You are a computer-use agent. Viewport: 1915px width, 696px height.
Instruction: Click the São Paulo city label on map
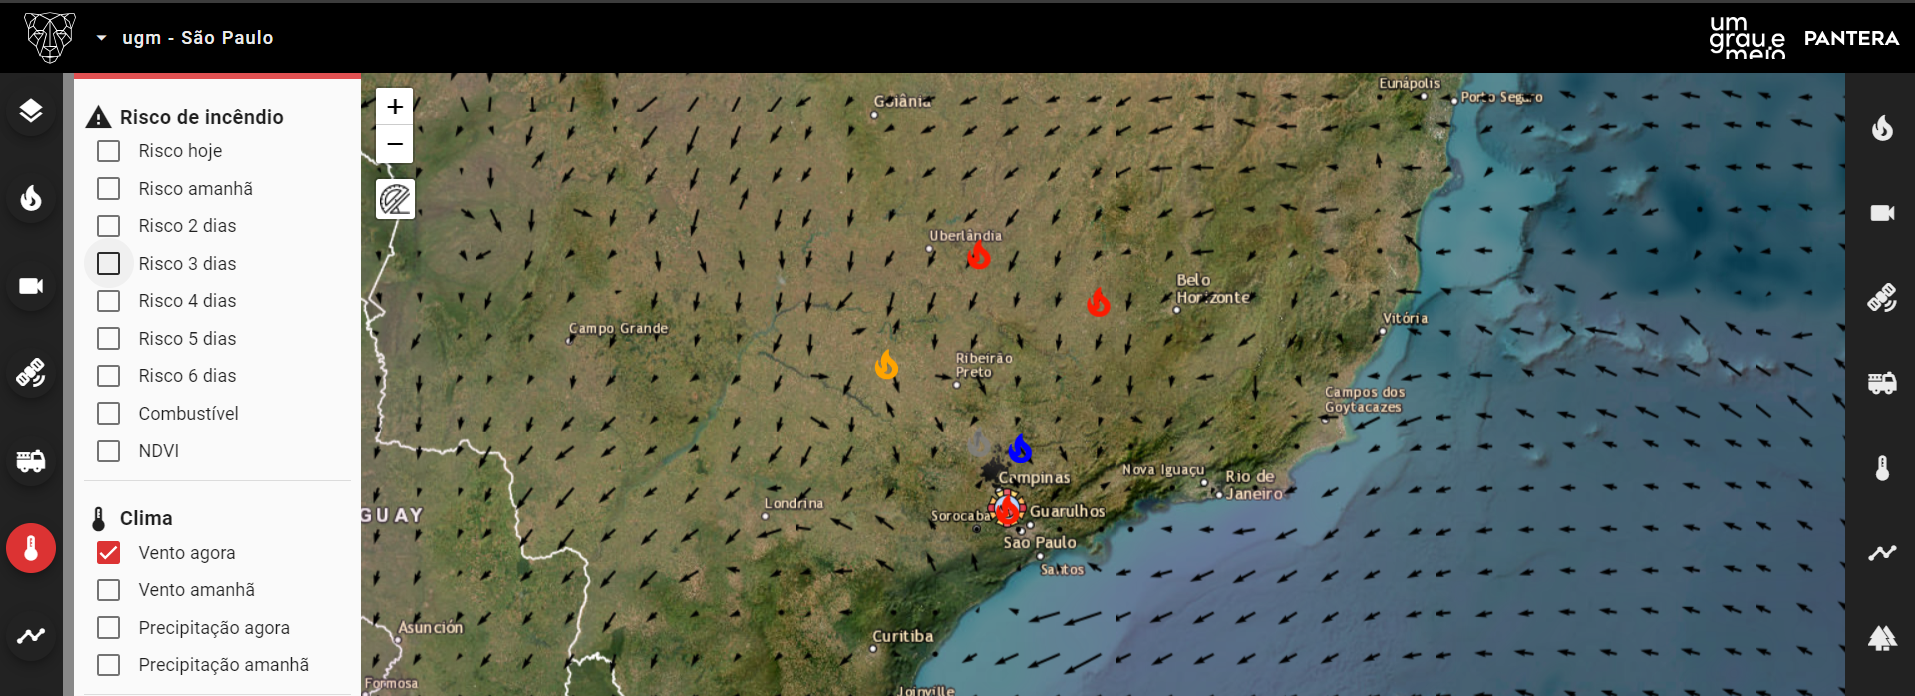pyautogui.click(x=1040, y=542)
